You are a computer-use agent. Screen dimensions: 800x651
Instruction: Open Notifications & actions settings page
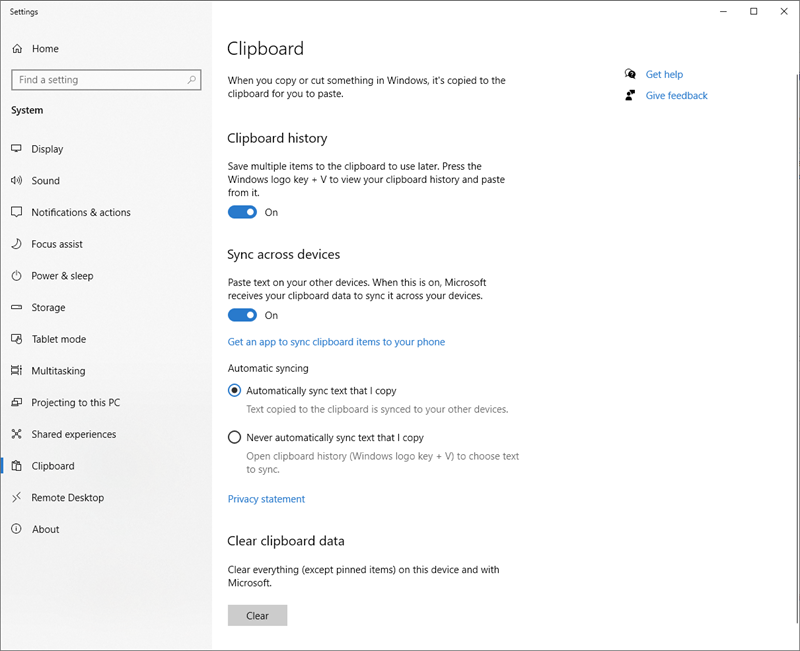click(81, 213)
